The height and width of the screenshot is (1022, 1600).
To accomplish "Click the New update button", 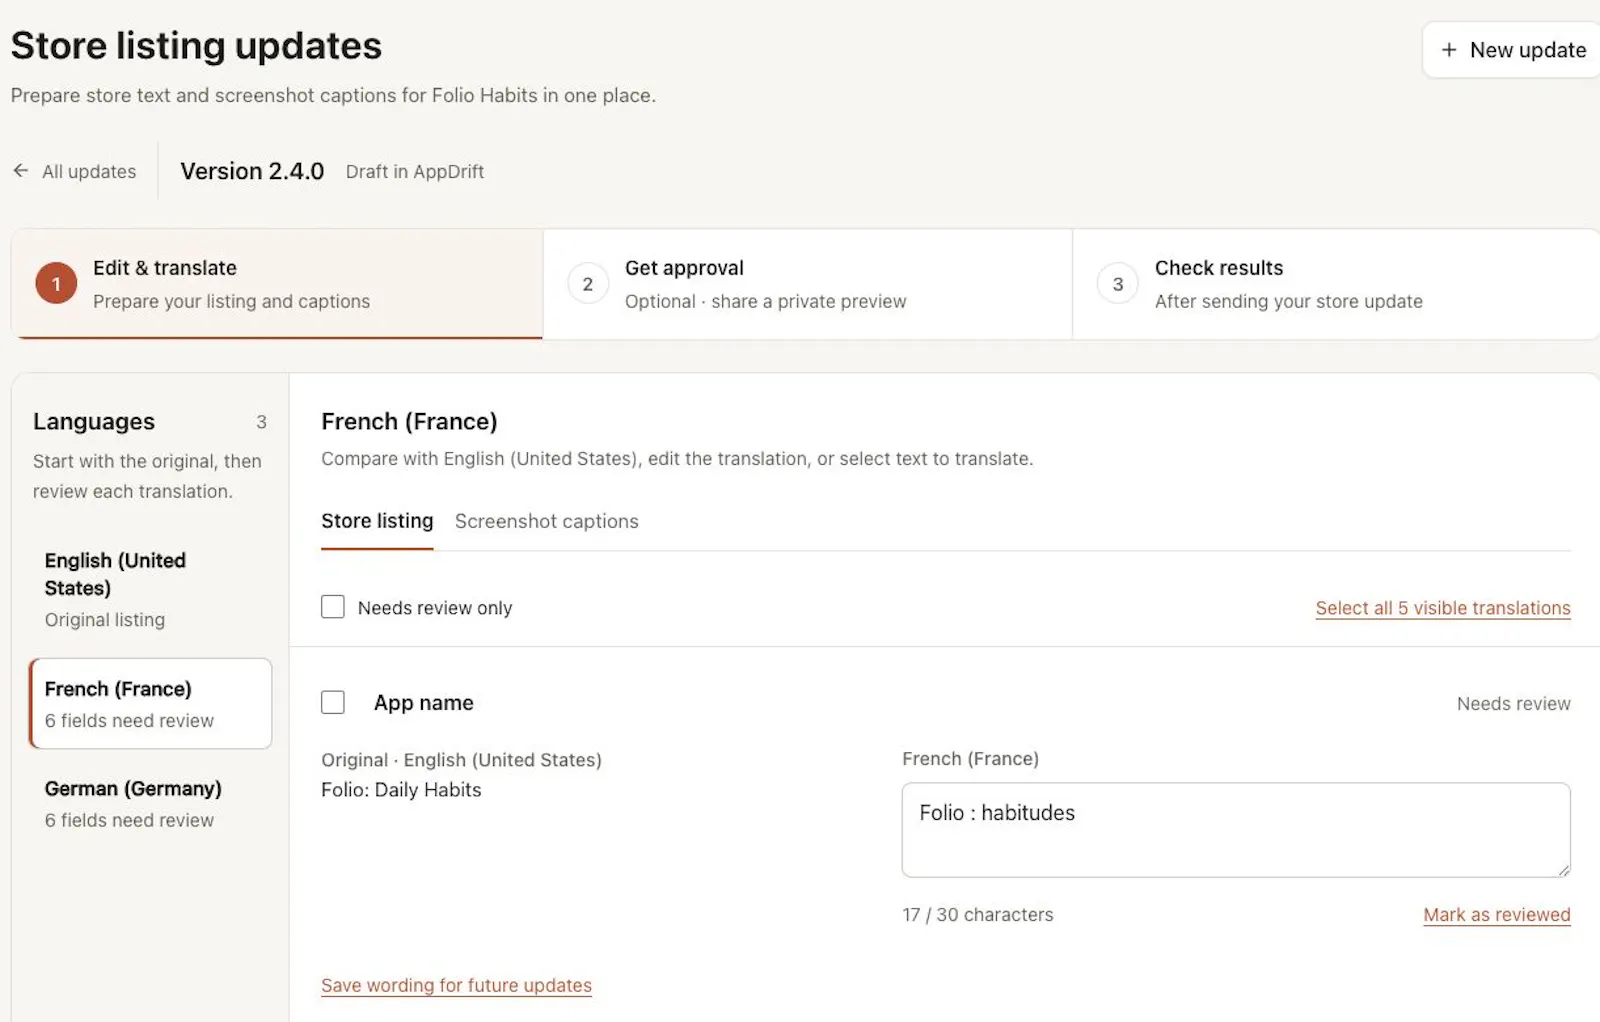I will click(1512, 50).
